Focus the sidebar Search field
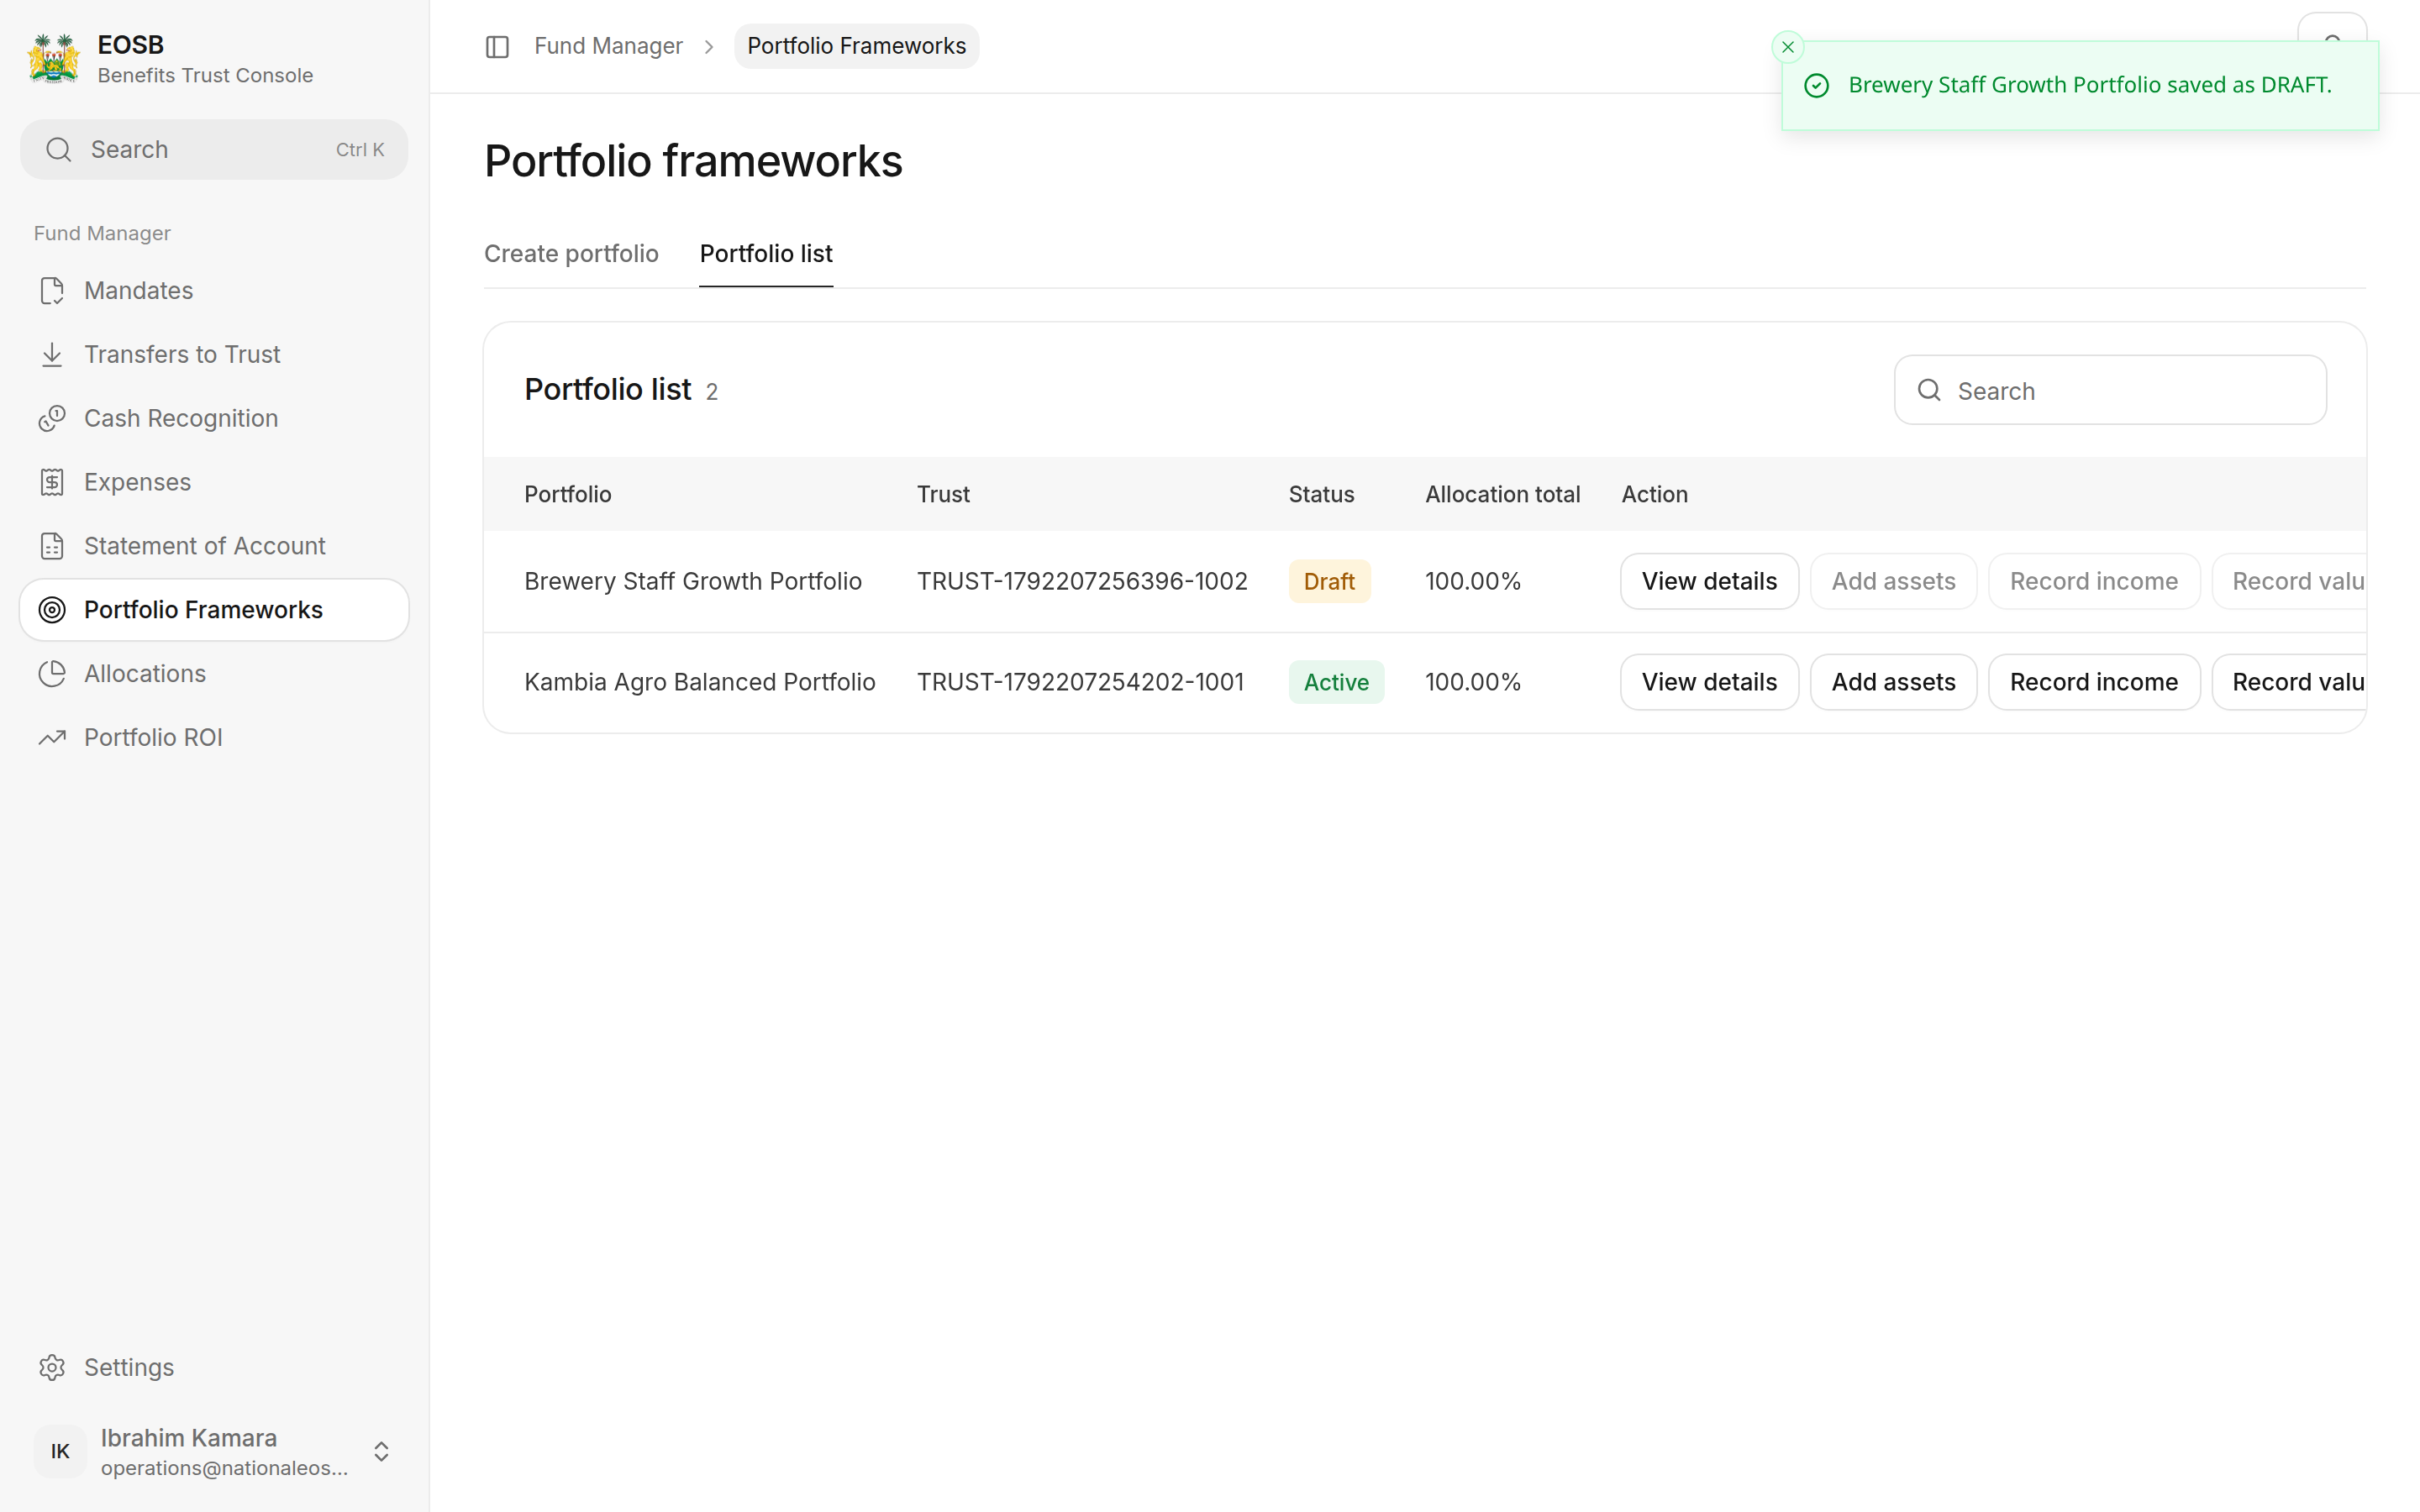The image size is (2420, 1512). pos(214,150)
